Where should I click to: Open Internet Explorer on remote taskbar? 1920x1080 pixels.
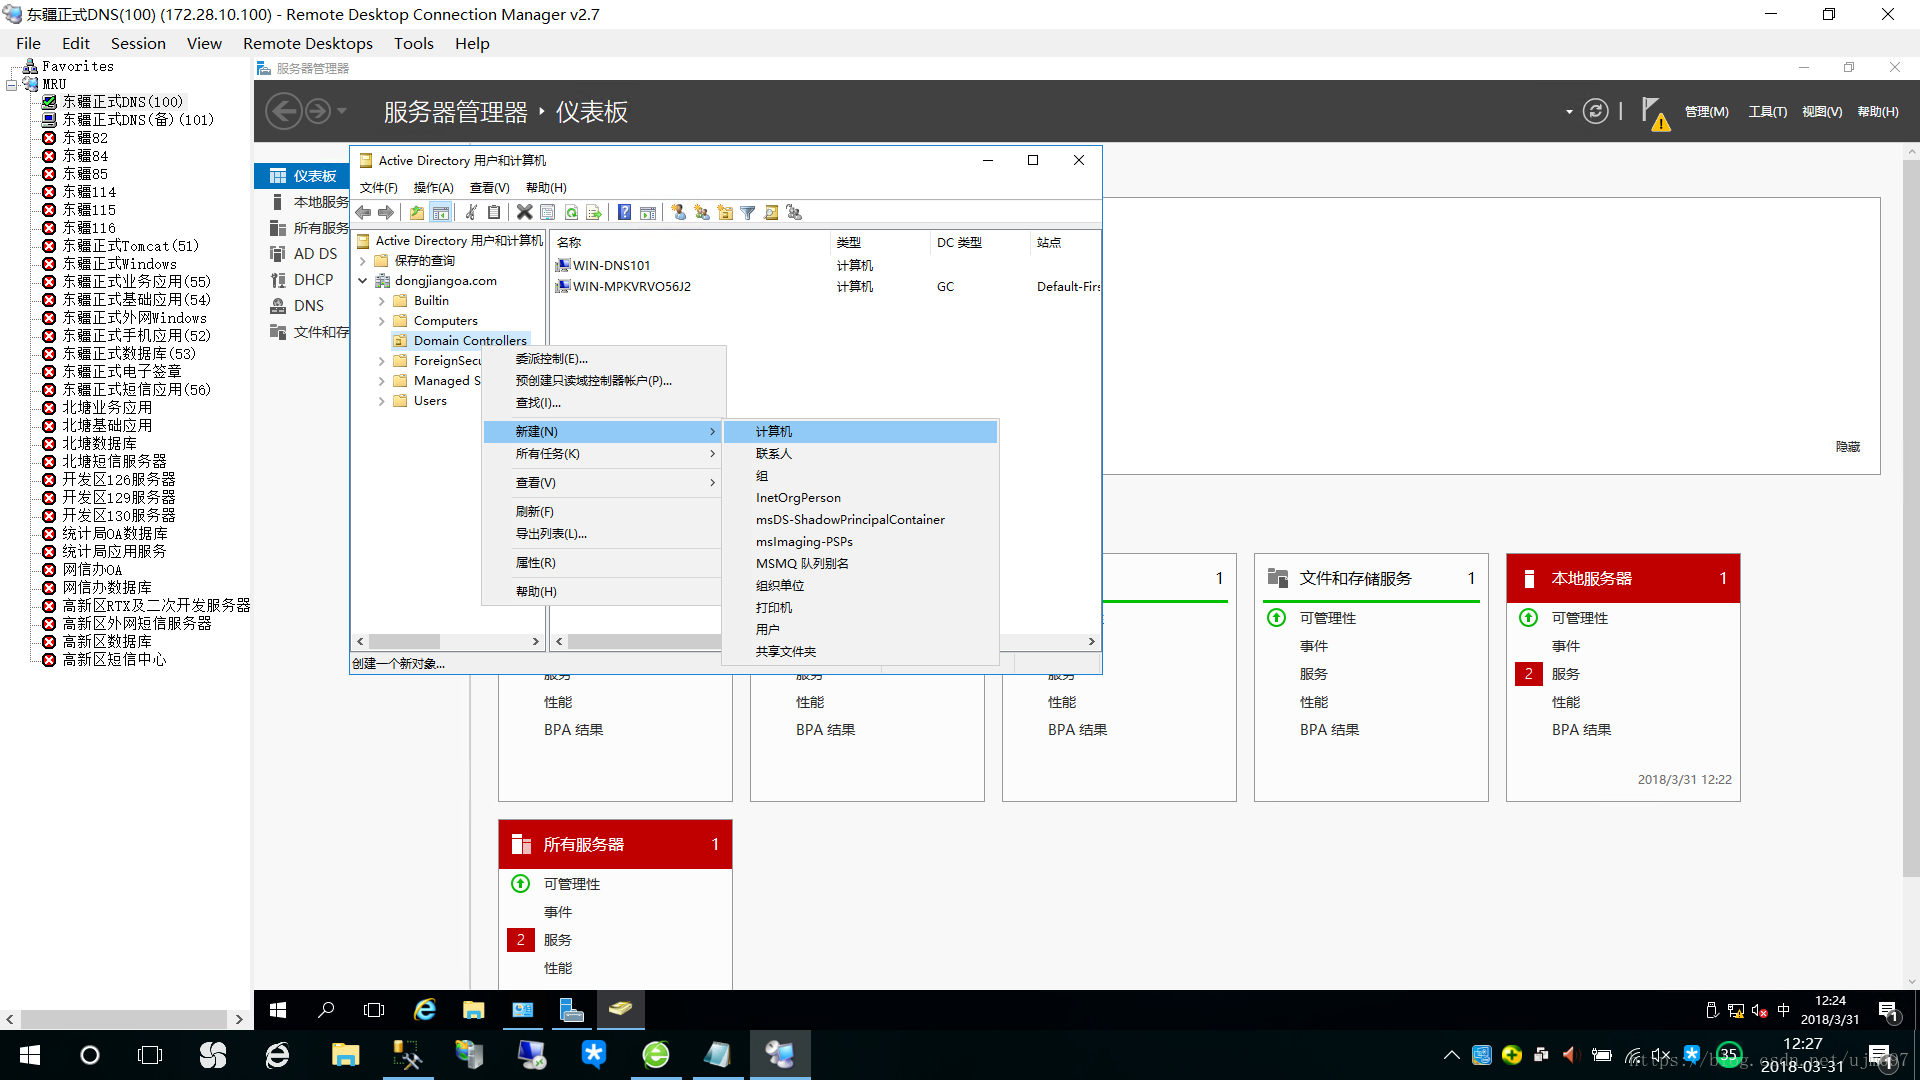(425, 1010)
